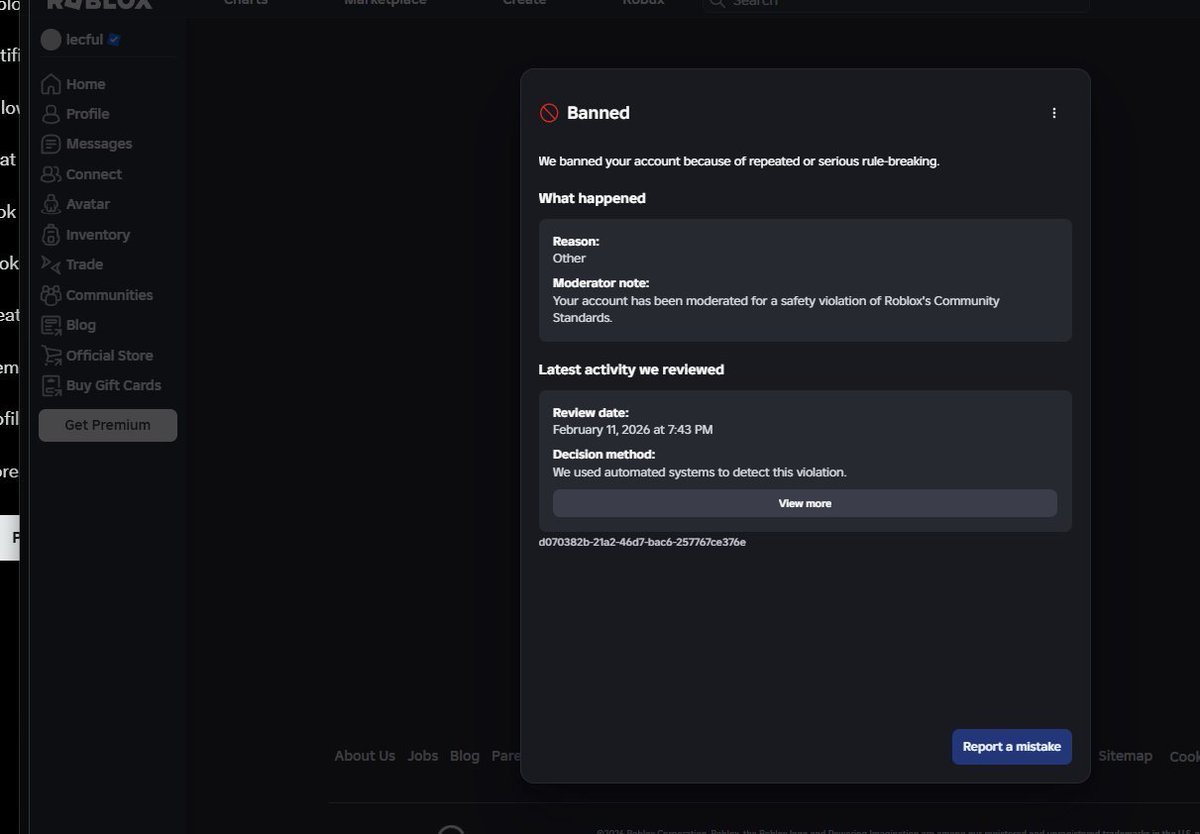Image resolution: width=1200 pixels, height=834 pixels.
Task: Click the review date February 11, 2026
Action: (x=633, y=430)
